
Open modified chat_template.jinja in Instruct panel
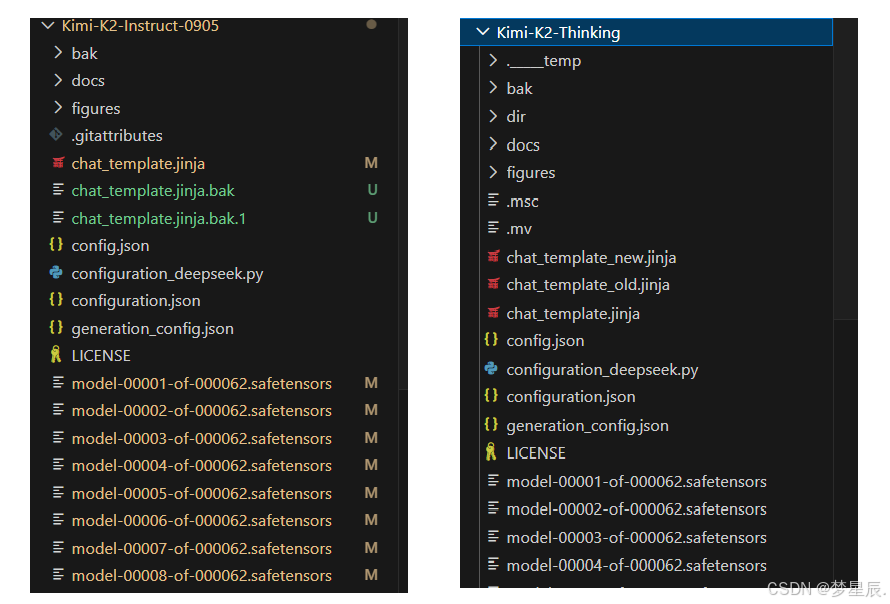(x=138, y=163)
